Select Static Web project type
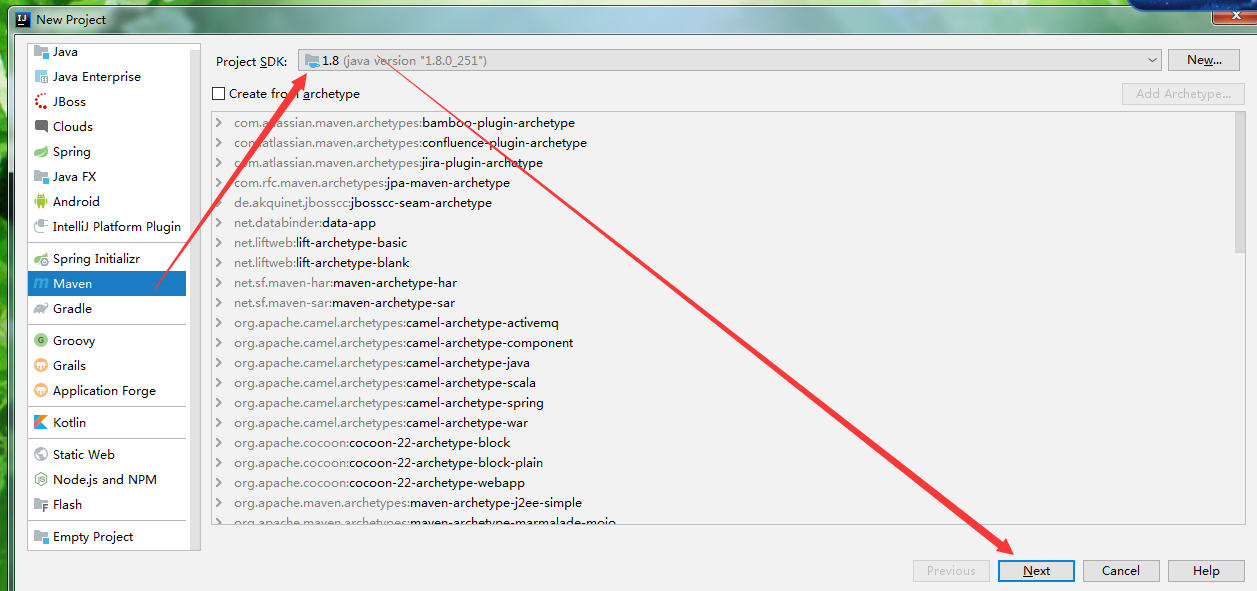The width and height of the screenshot is (1257, 591). tap(107, 455)
